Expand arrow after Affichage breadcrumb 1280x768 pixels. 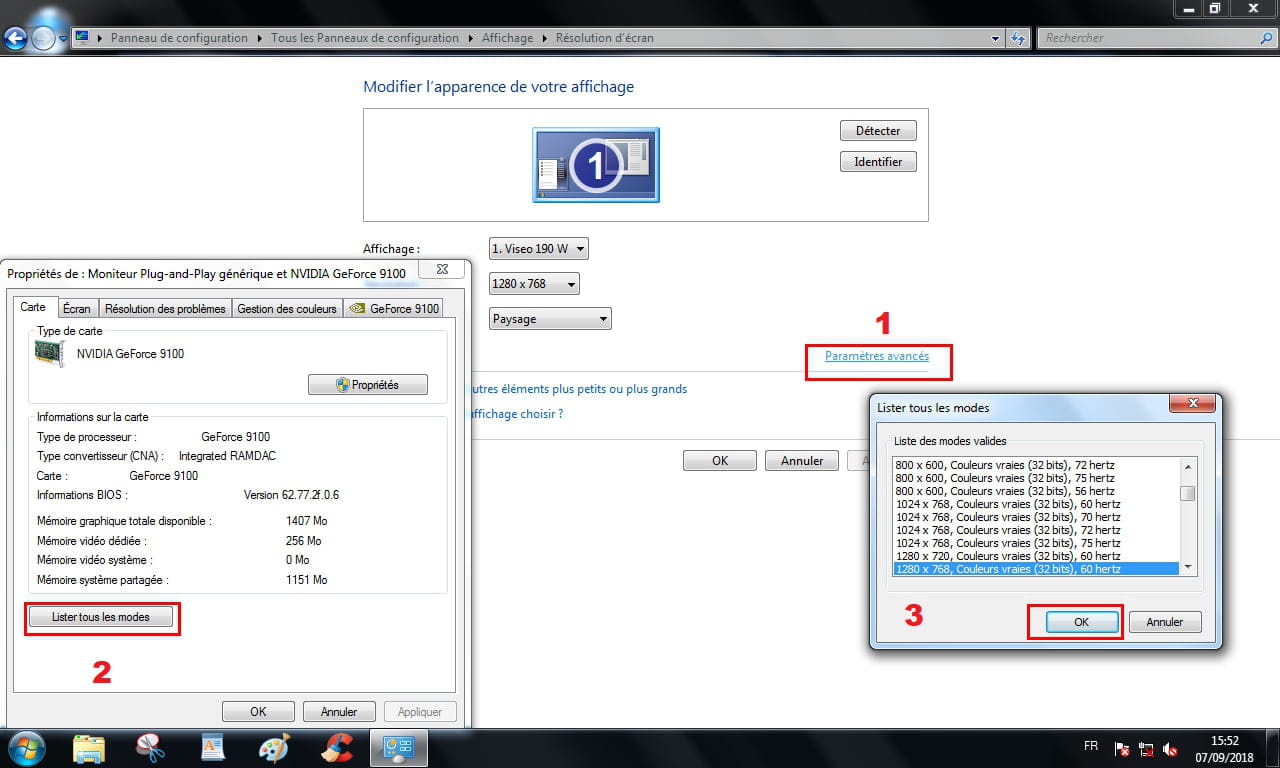[545, 38]
